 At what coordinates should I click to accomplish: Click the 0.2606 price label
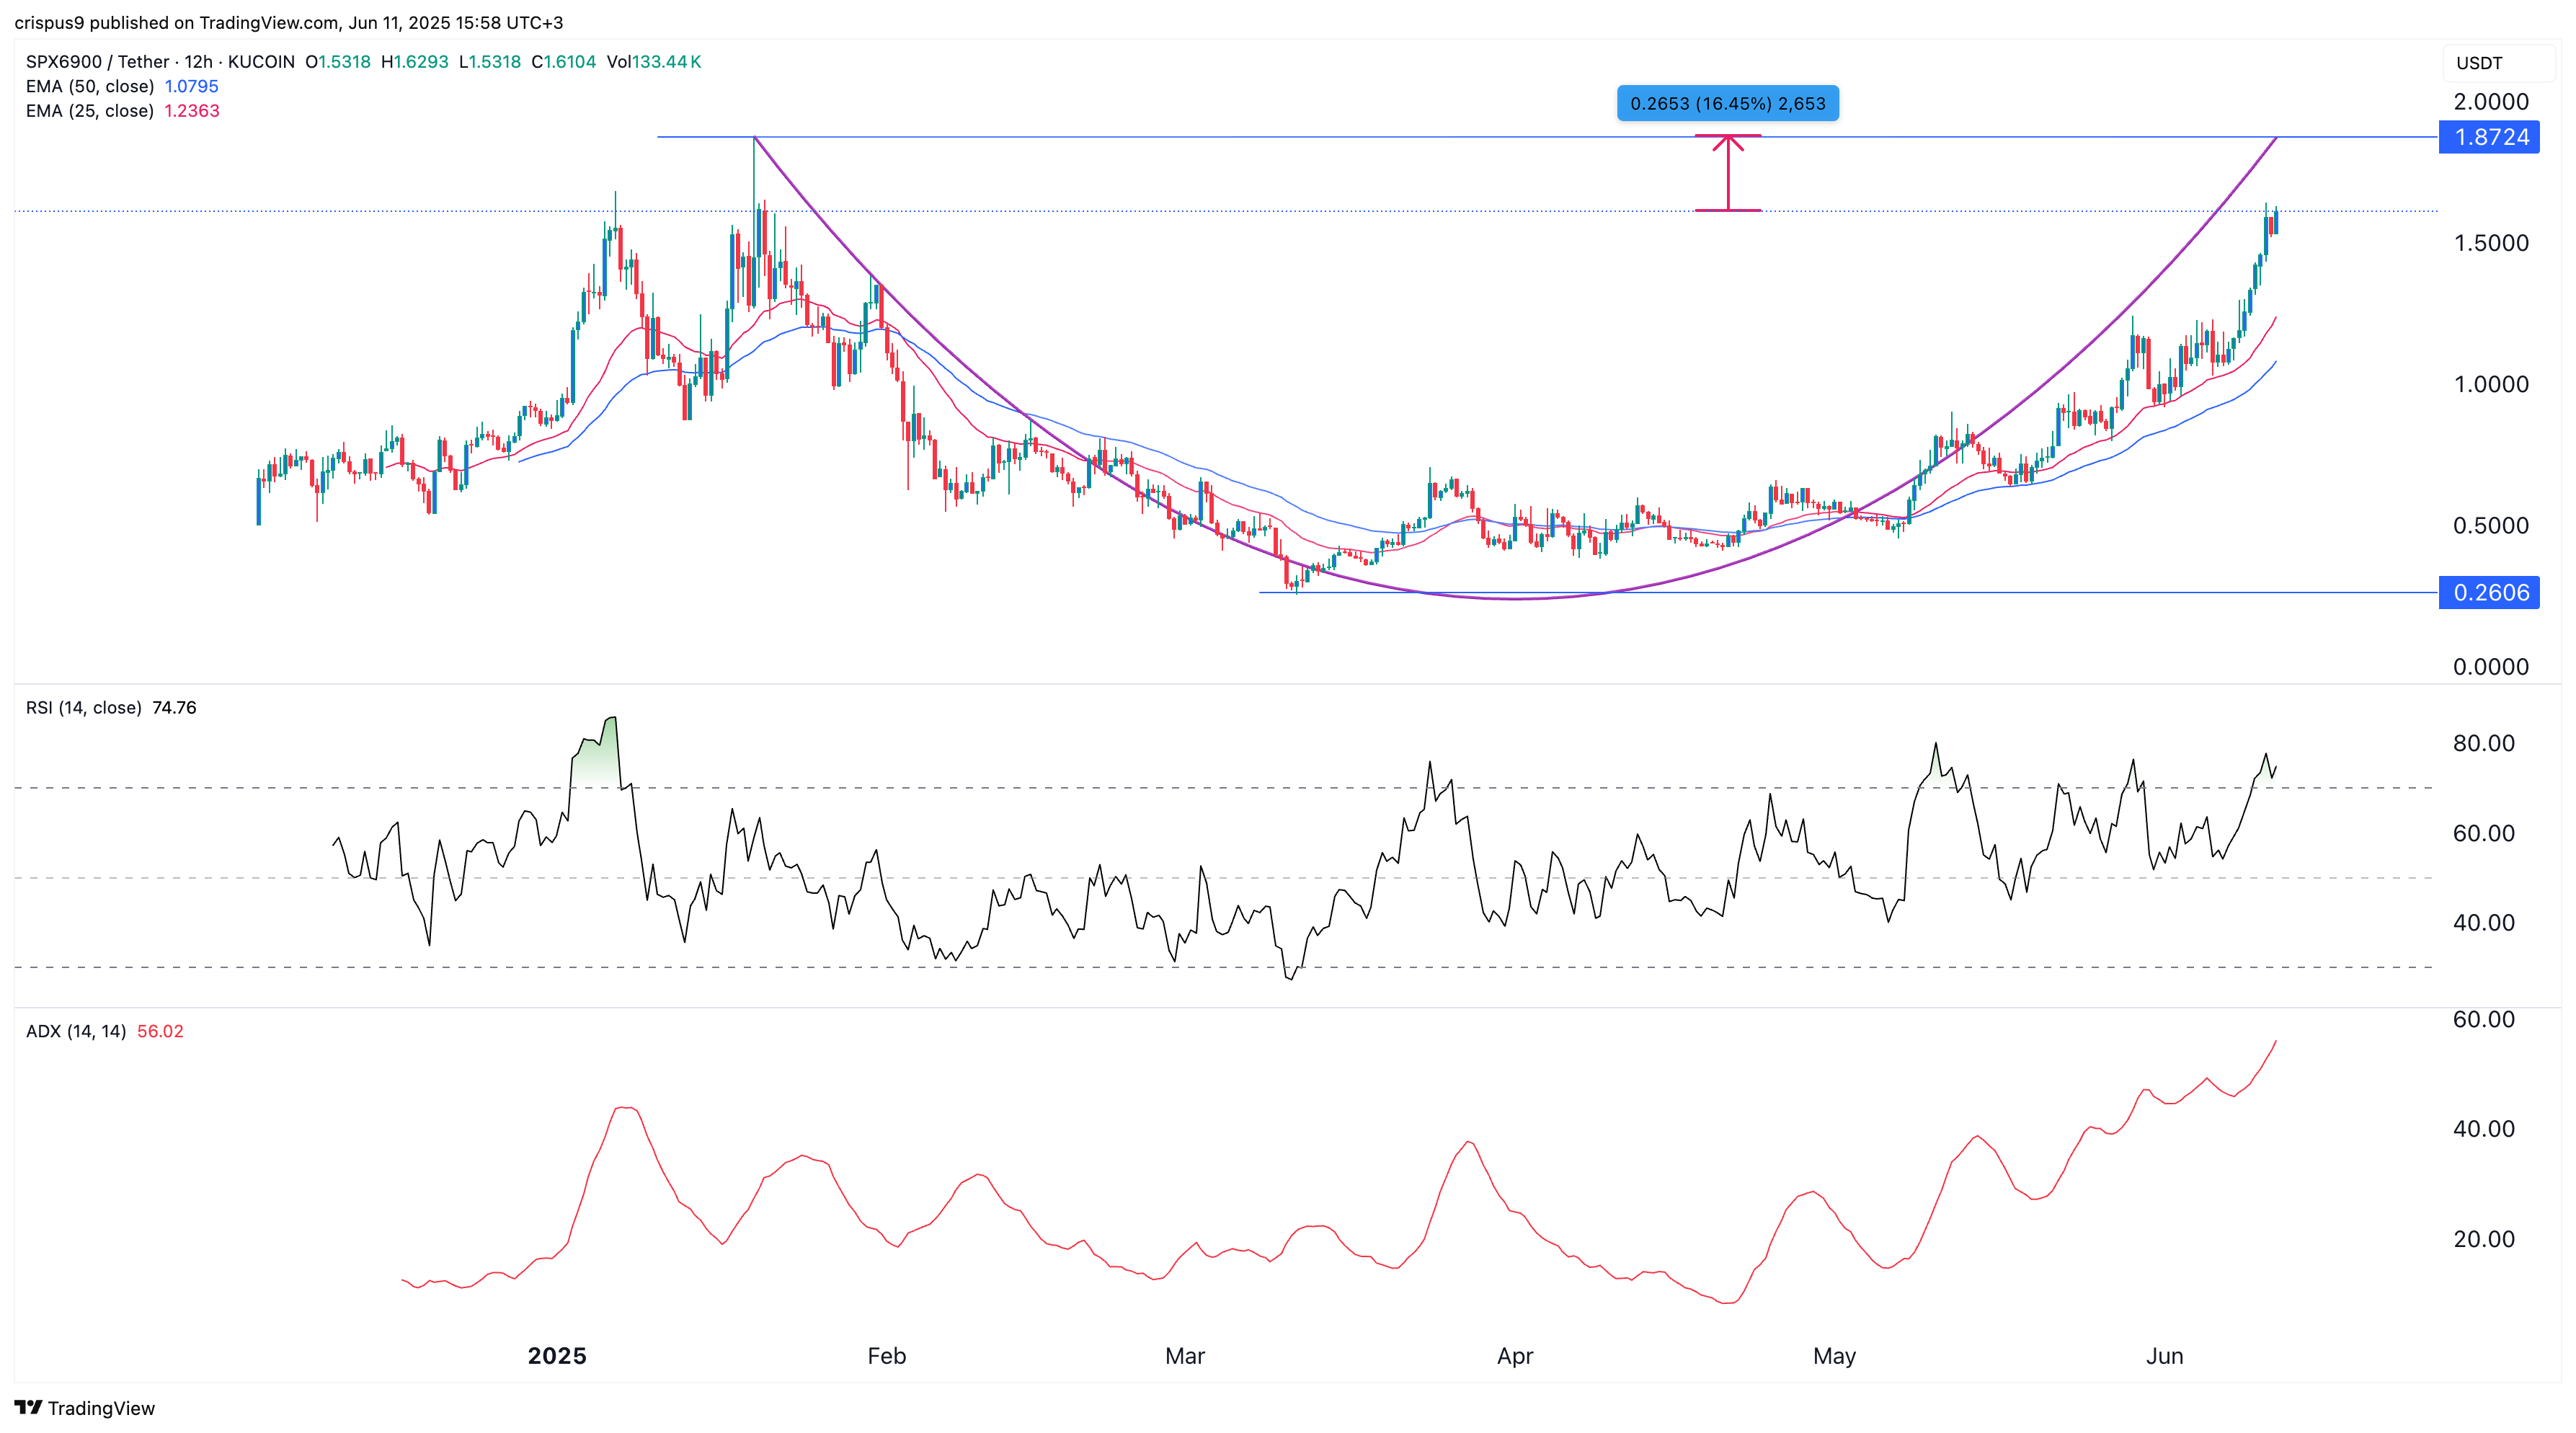coord(2489,593)
